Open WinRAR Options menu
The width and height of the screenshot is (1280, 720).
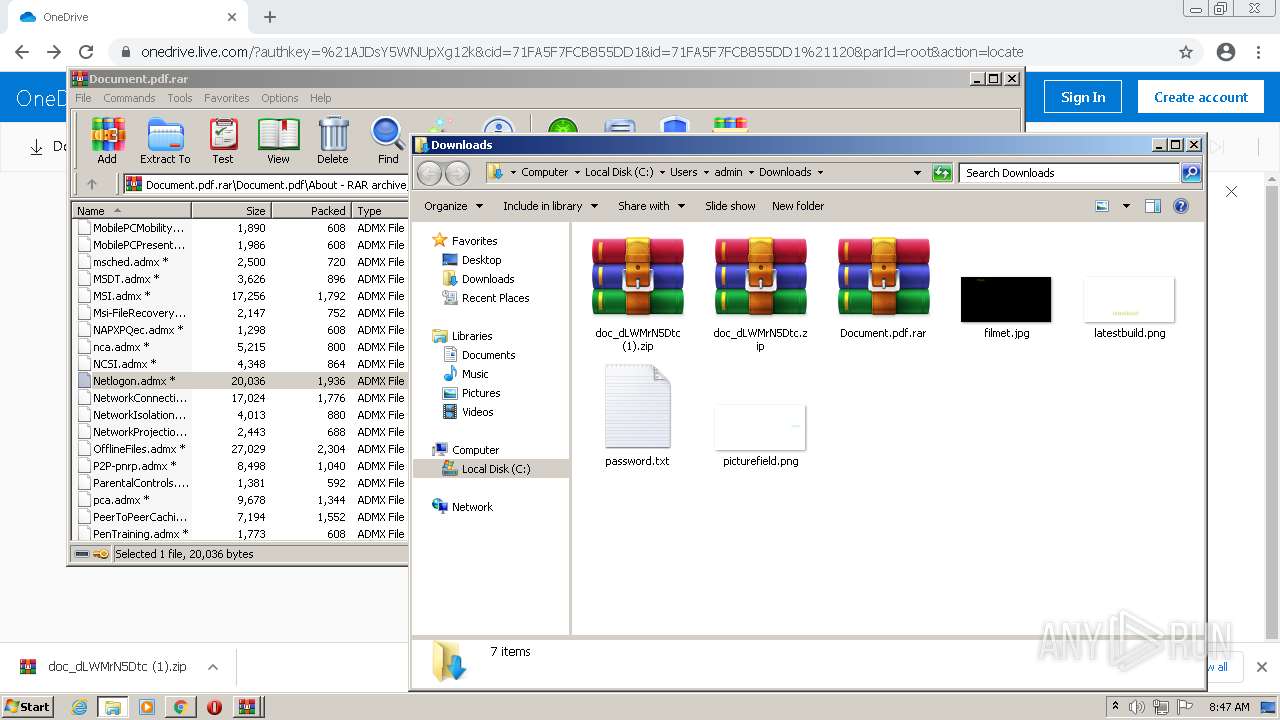coord(280,98)
